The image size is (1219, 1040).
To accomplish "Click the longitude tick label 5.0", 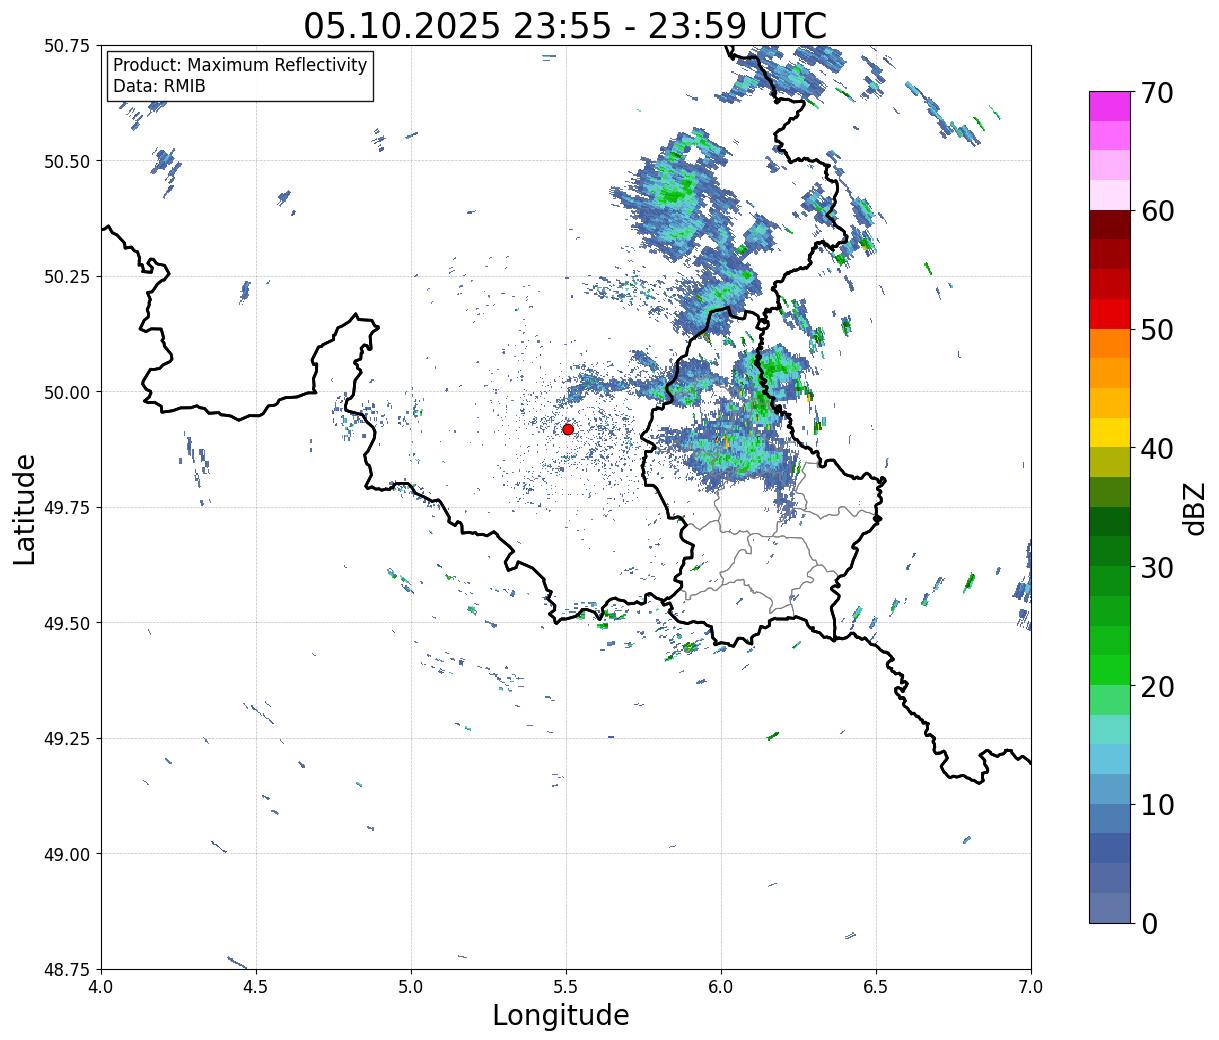I will coord(411,987).
